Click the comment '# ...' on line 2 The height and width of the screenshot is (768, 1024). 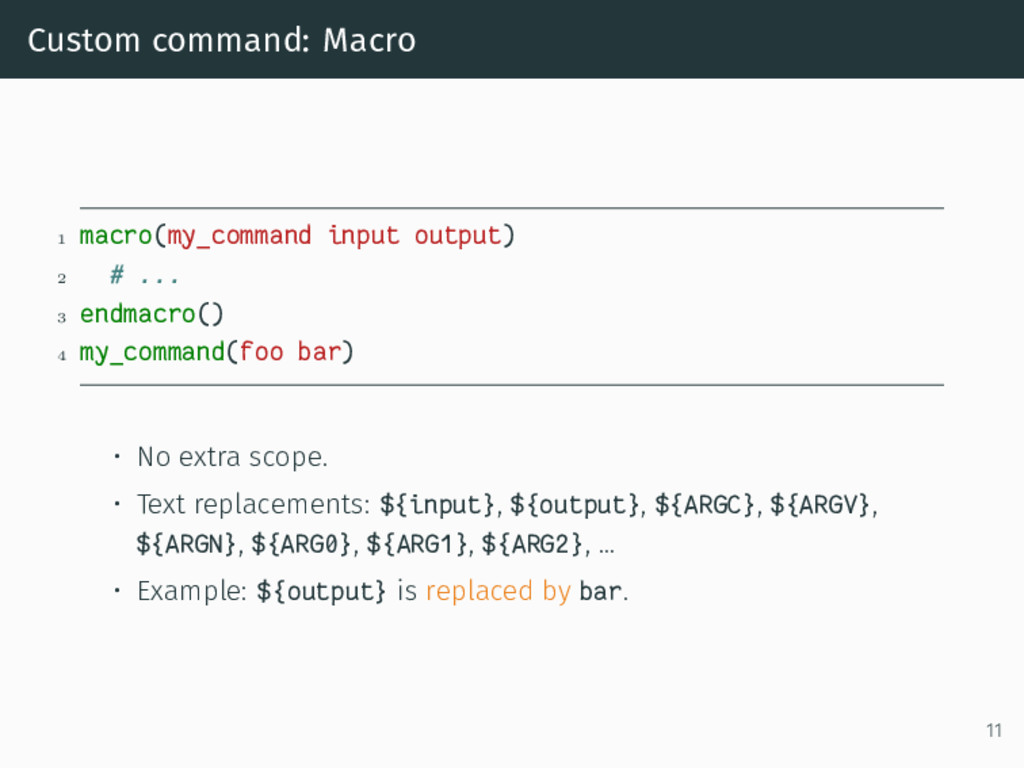(x=144, y=275)
